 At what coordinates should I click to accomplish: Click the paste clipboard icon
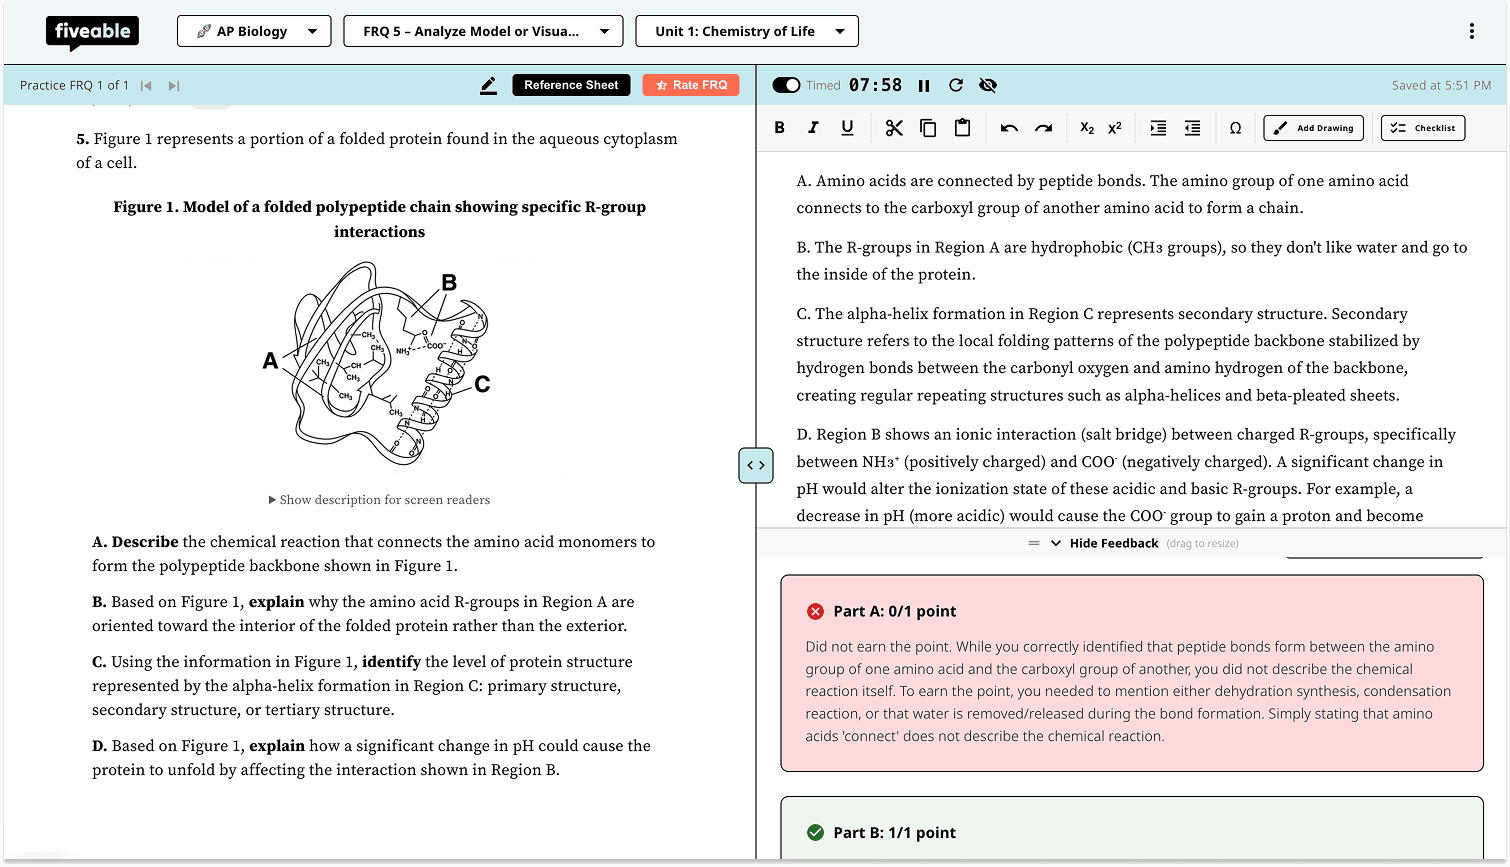tap(962, 128)
